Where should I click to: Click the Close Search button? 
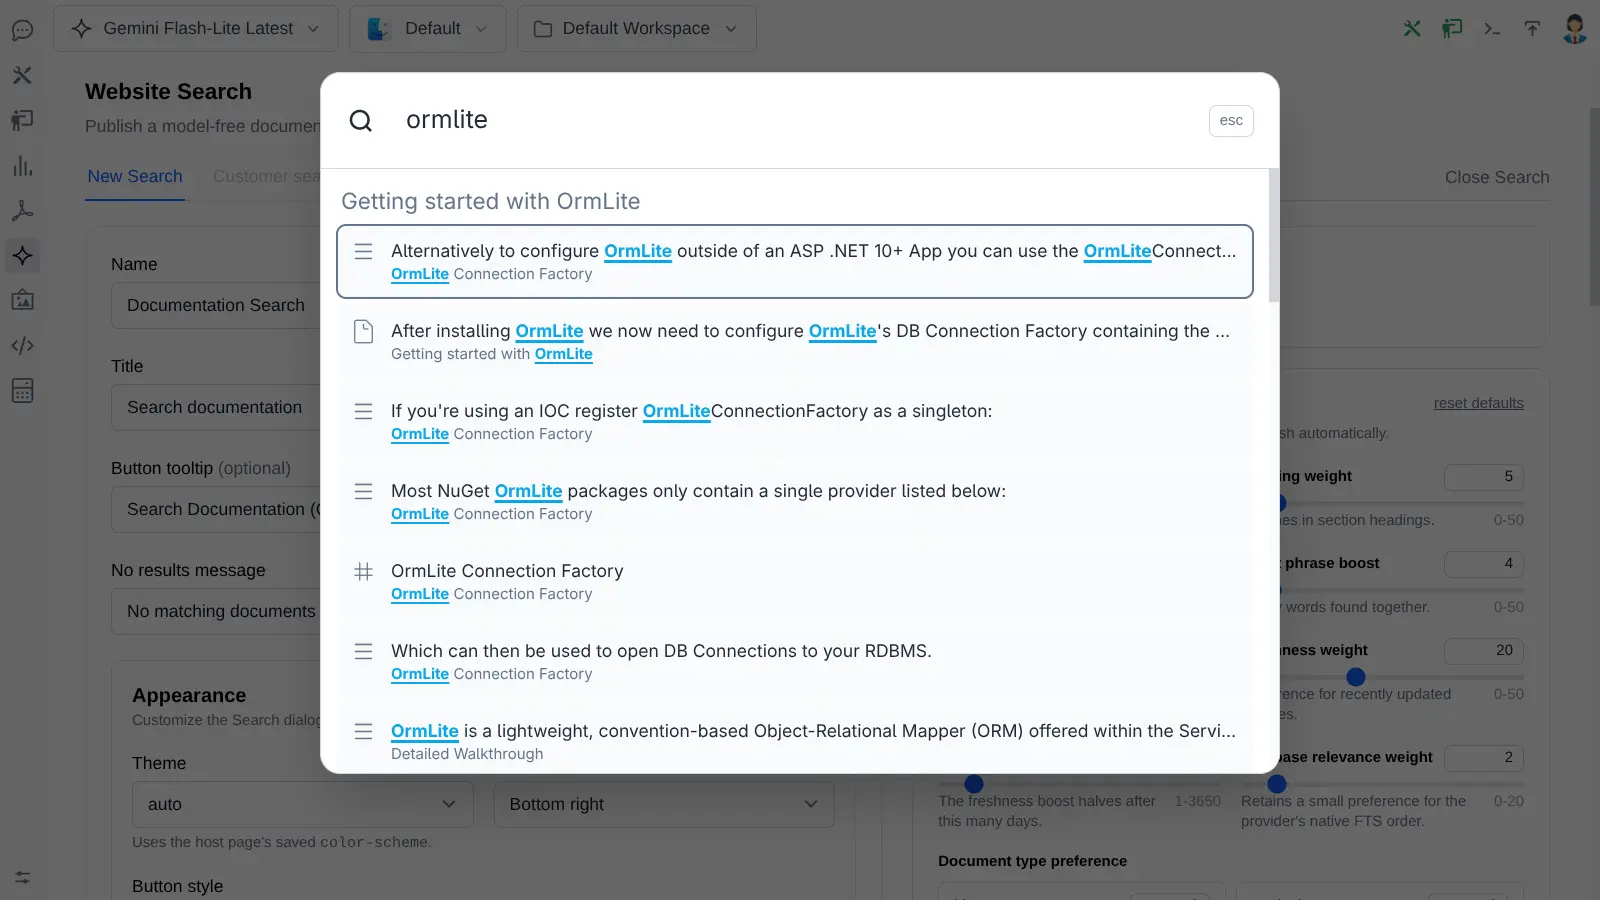(1497, 177)
